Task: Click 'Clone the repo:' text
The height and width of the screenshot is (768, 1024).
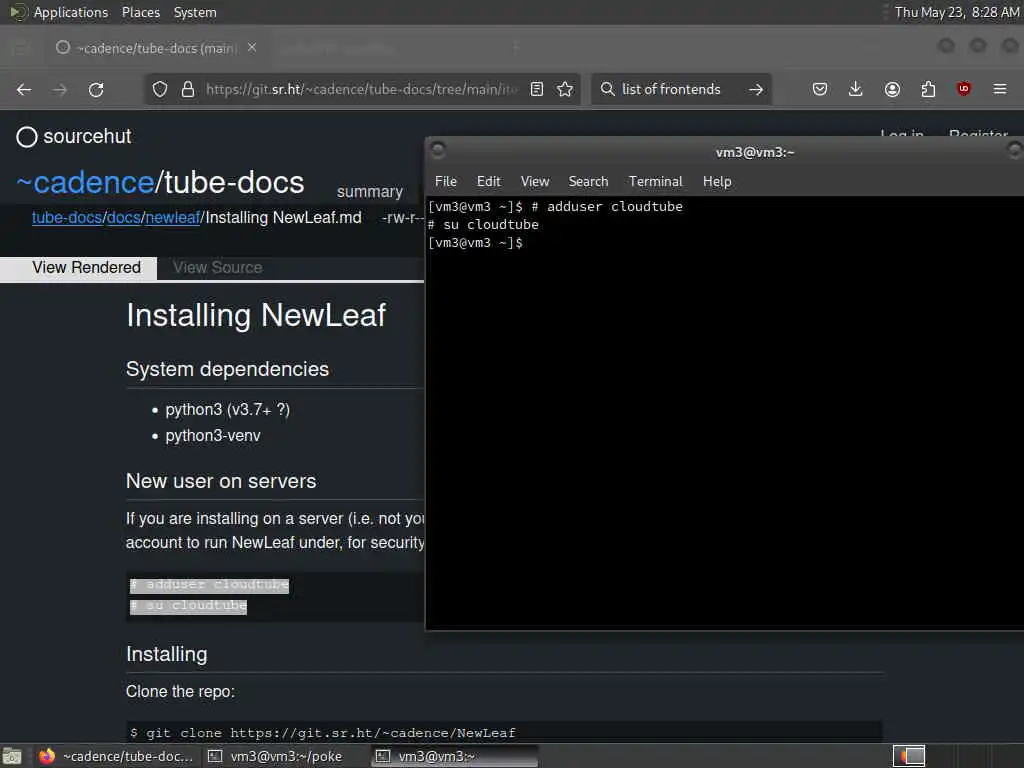Action: 180,692
